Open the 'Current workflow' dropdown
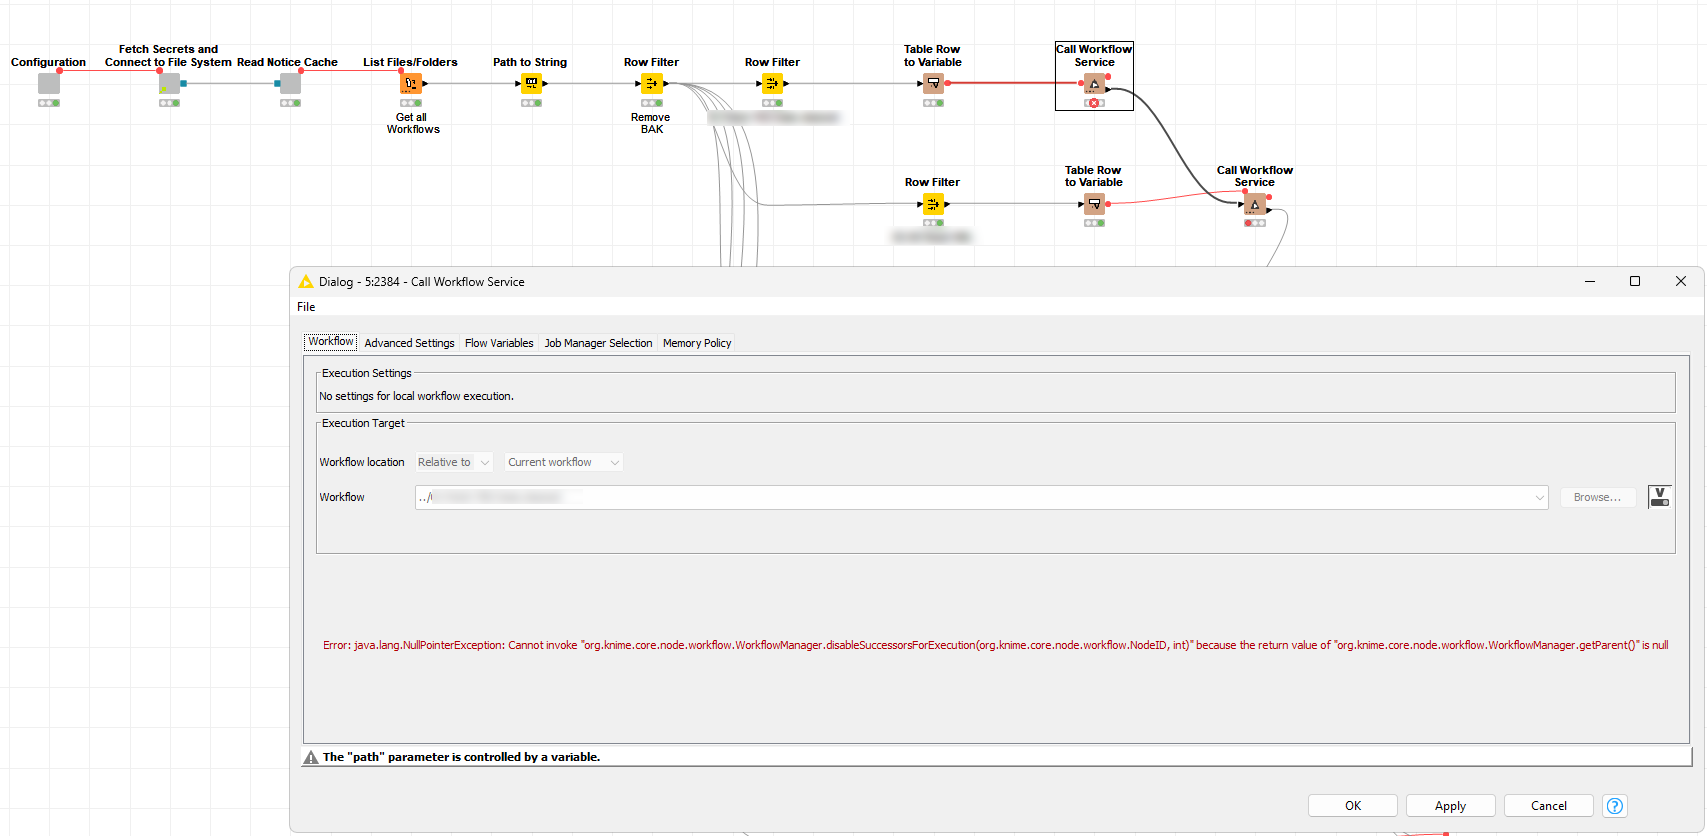 (563, 462)
